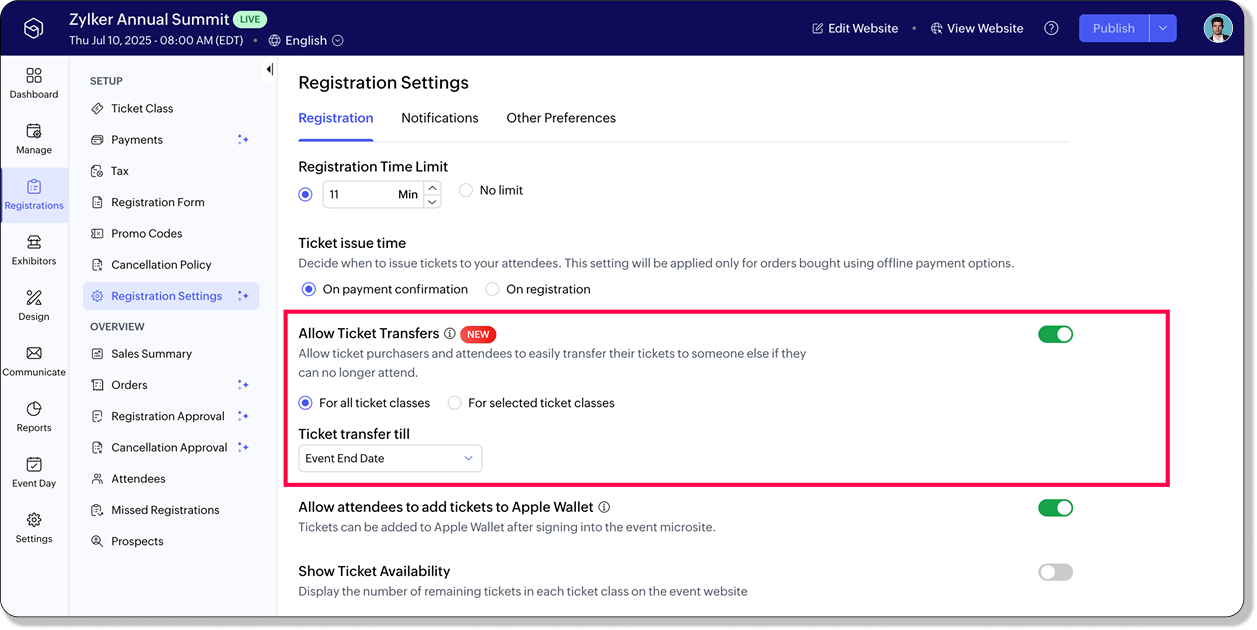The height and width of the screenshot is (630, 1257).
Task: Click the Edit Website link
Action: (855, 28)
